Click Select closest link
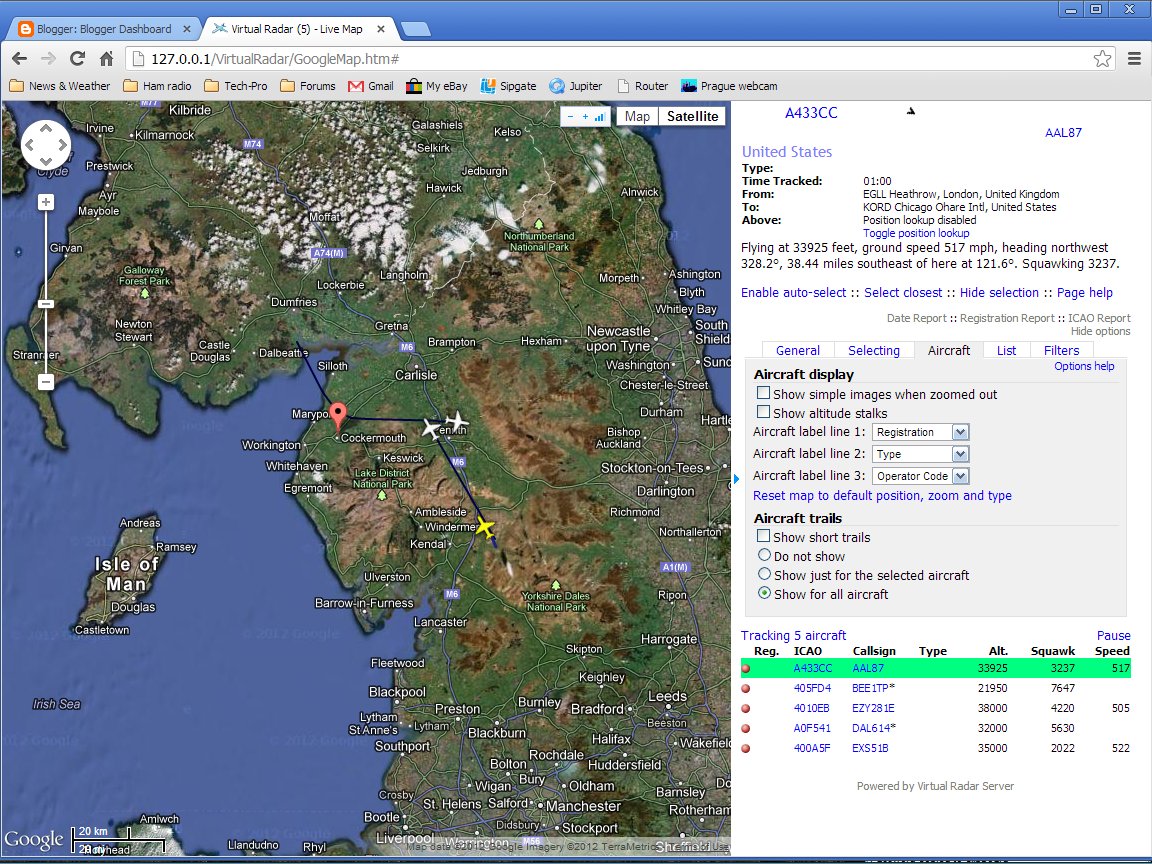The width and height of the screenshot is (1152, 864). [x=903, y=292]
